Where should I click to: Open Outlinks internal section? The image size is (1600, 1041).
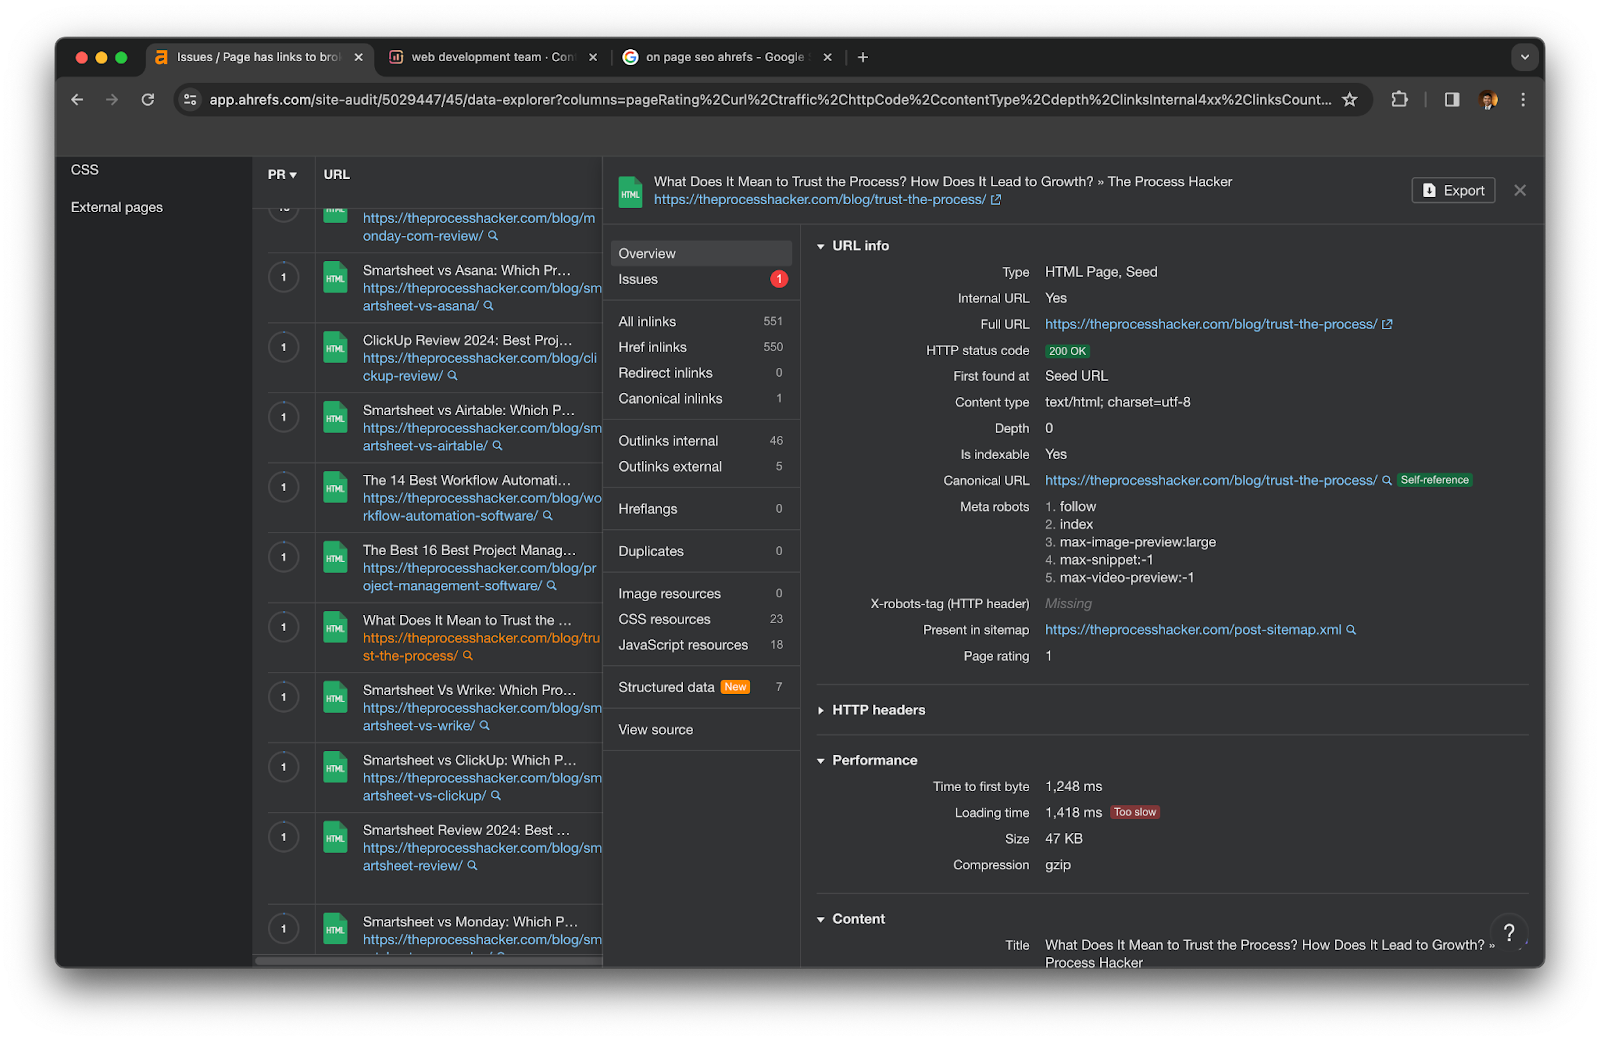coord(701,441)
